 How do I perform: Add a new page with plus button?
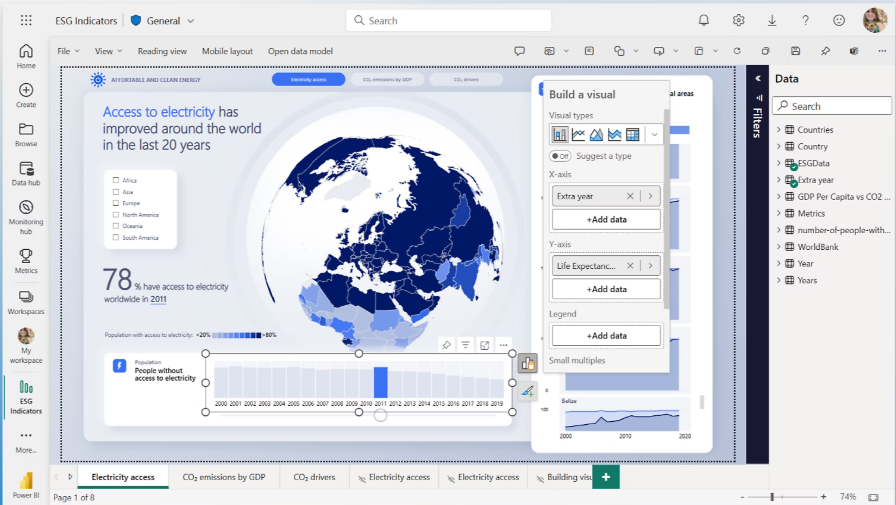[606, 477]
